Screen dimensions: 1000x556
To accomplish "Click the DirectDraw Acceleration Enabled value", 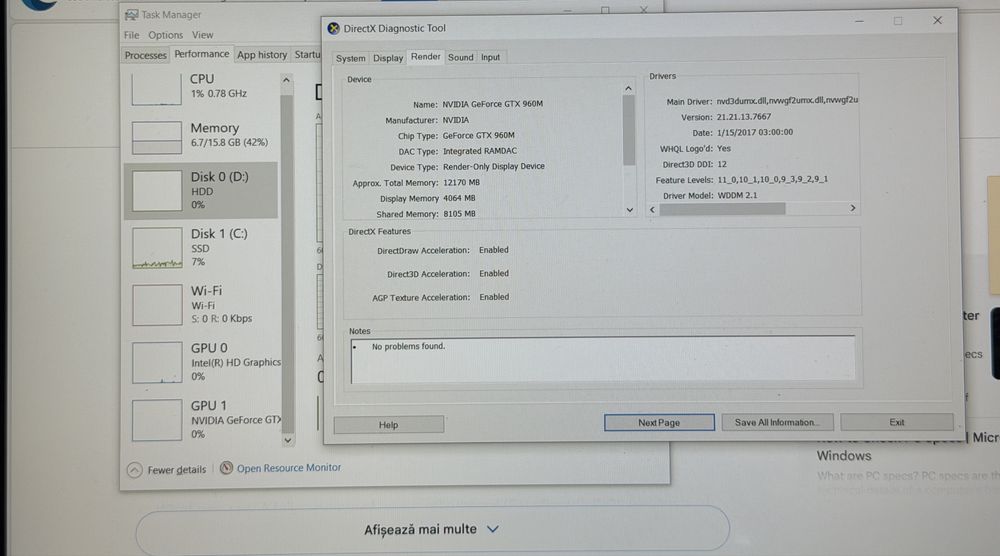I will coord(494,250).
